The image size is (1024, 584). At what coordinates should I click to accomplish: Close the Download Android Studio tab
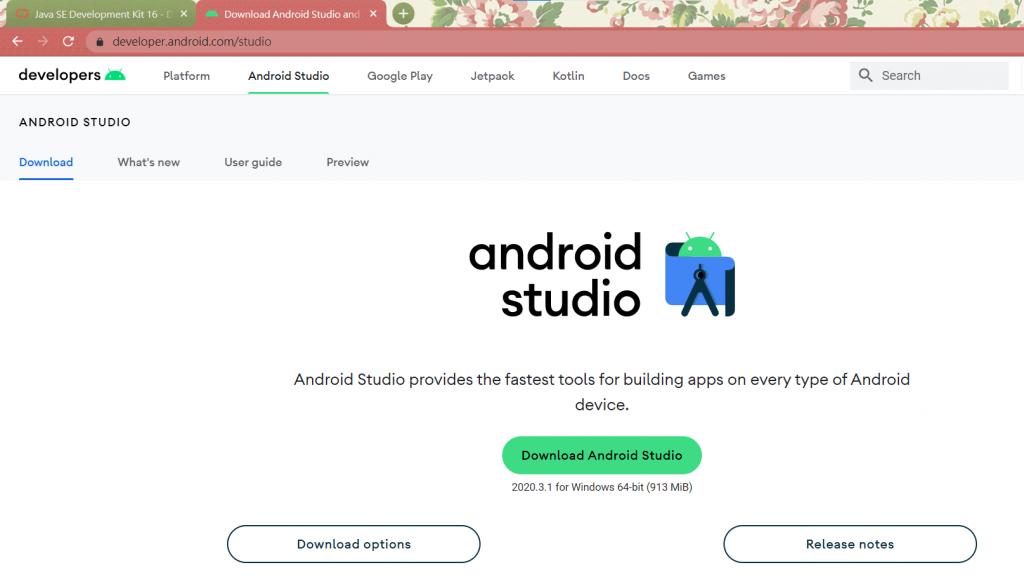373,14
